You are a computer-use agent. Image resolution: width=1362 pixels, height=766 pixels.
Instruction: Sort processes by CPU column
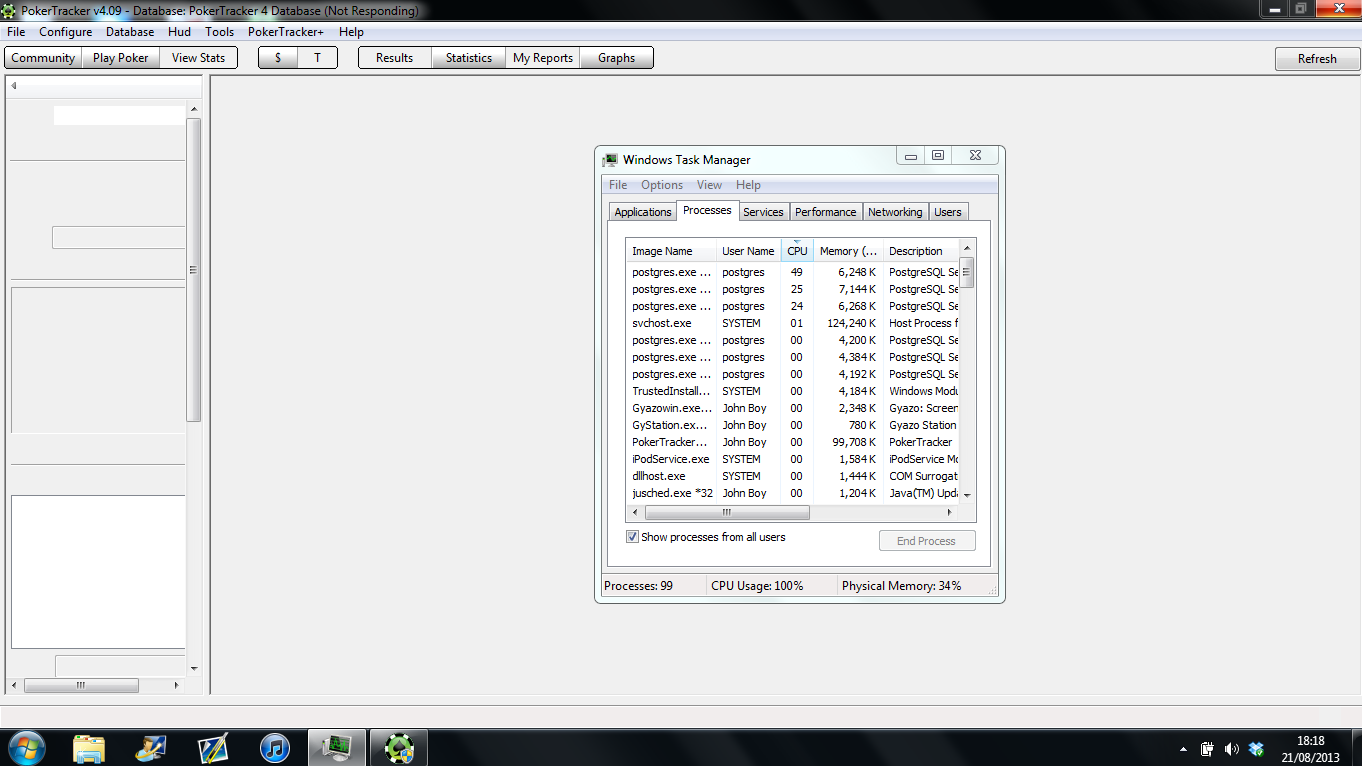(x=797, y=251)
